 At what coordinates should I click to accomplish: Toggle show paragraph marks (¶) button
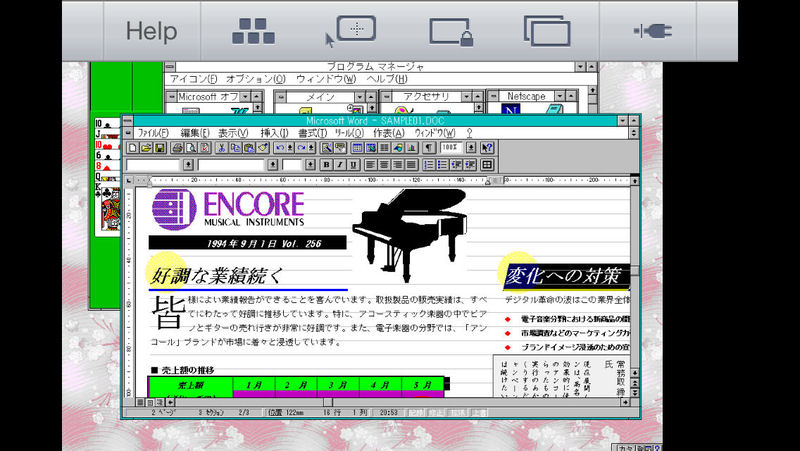(429, 148)
